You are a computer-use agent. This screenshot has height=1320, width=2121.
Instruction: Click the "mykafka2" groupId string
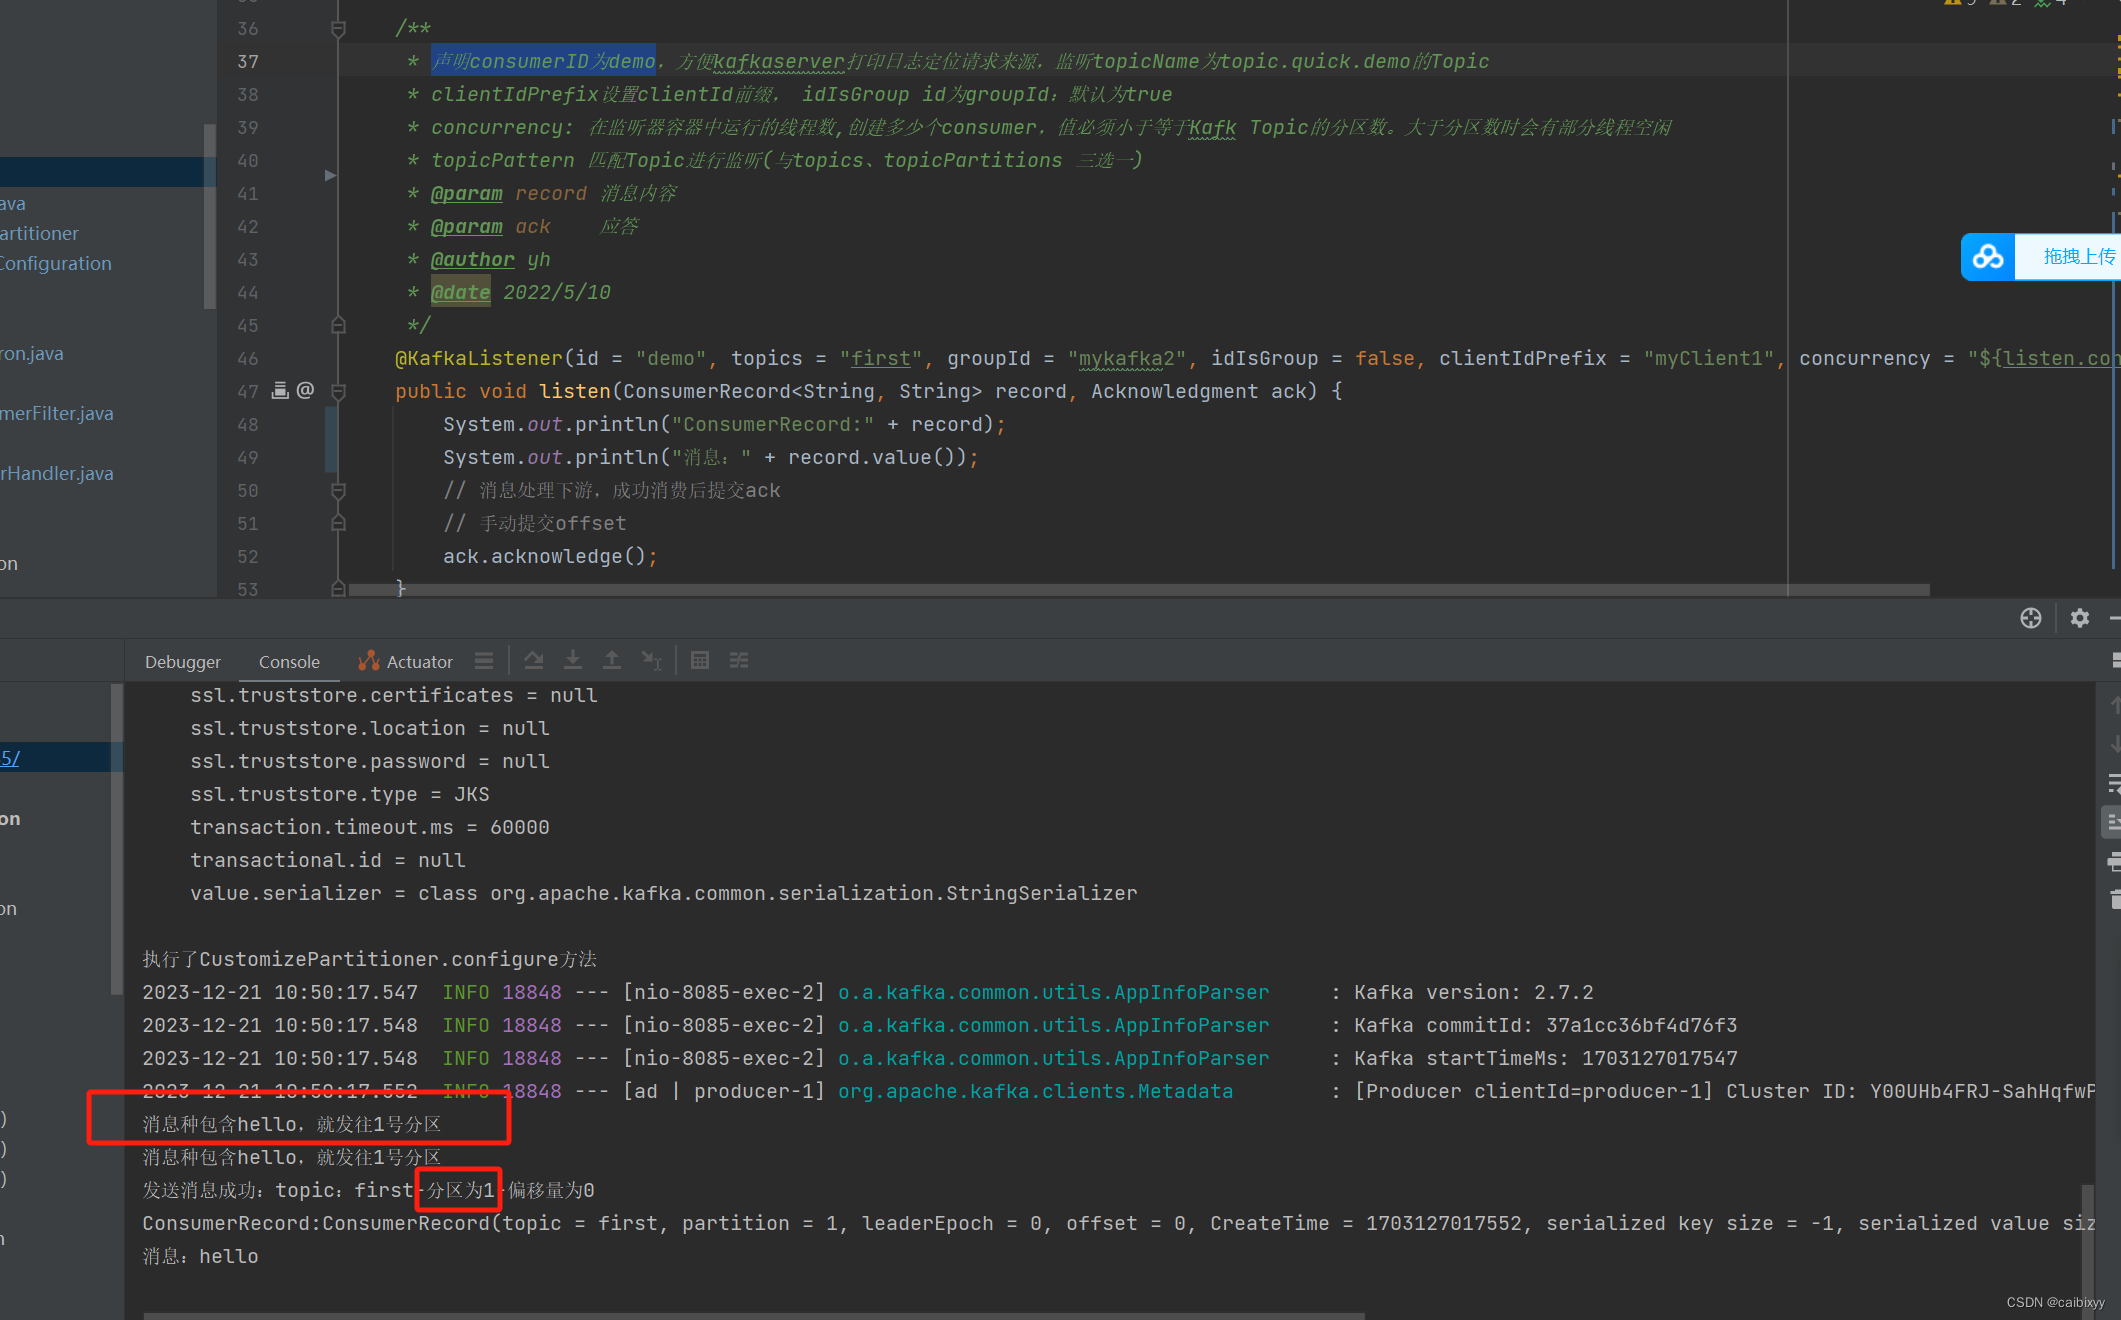coord(1127,358)
